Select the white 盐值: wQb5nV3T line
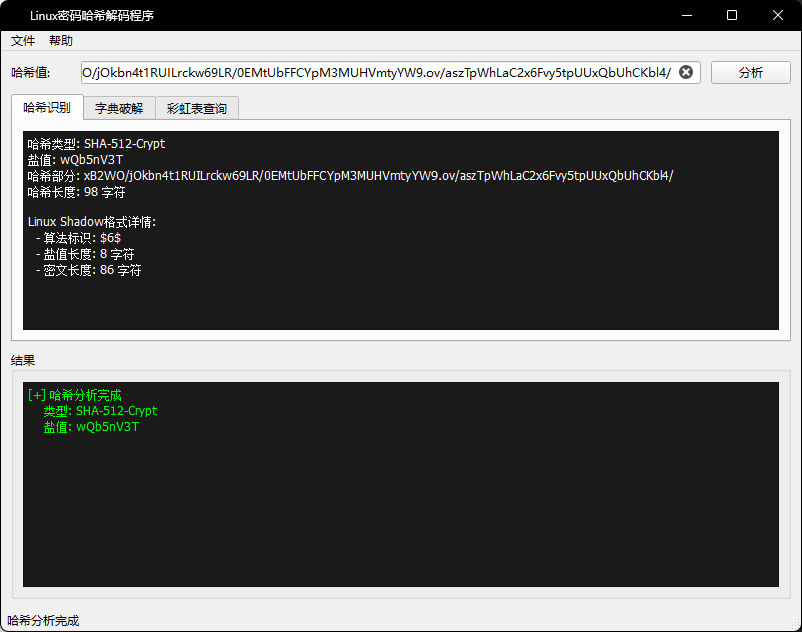The width and height of the screenshot is (802, 632). click(x=76, y=160)
